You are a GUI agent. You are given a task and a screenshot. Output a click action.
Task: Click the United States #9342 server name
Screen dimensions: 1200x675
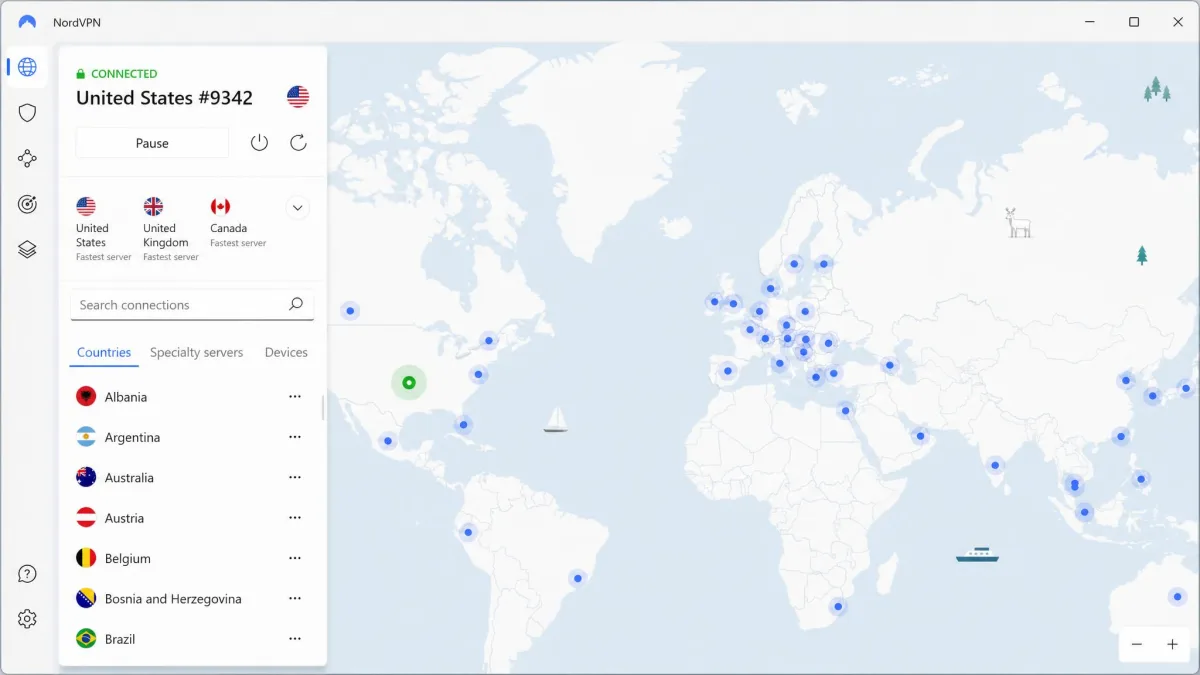click(x=164, y=98)
